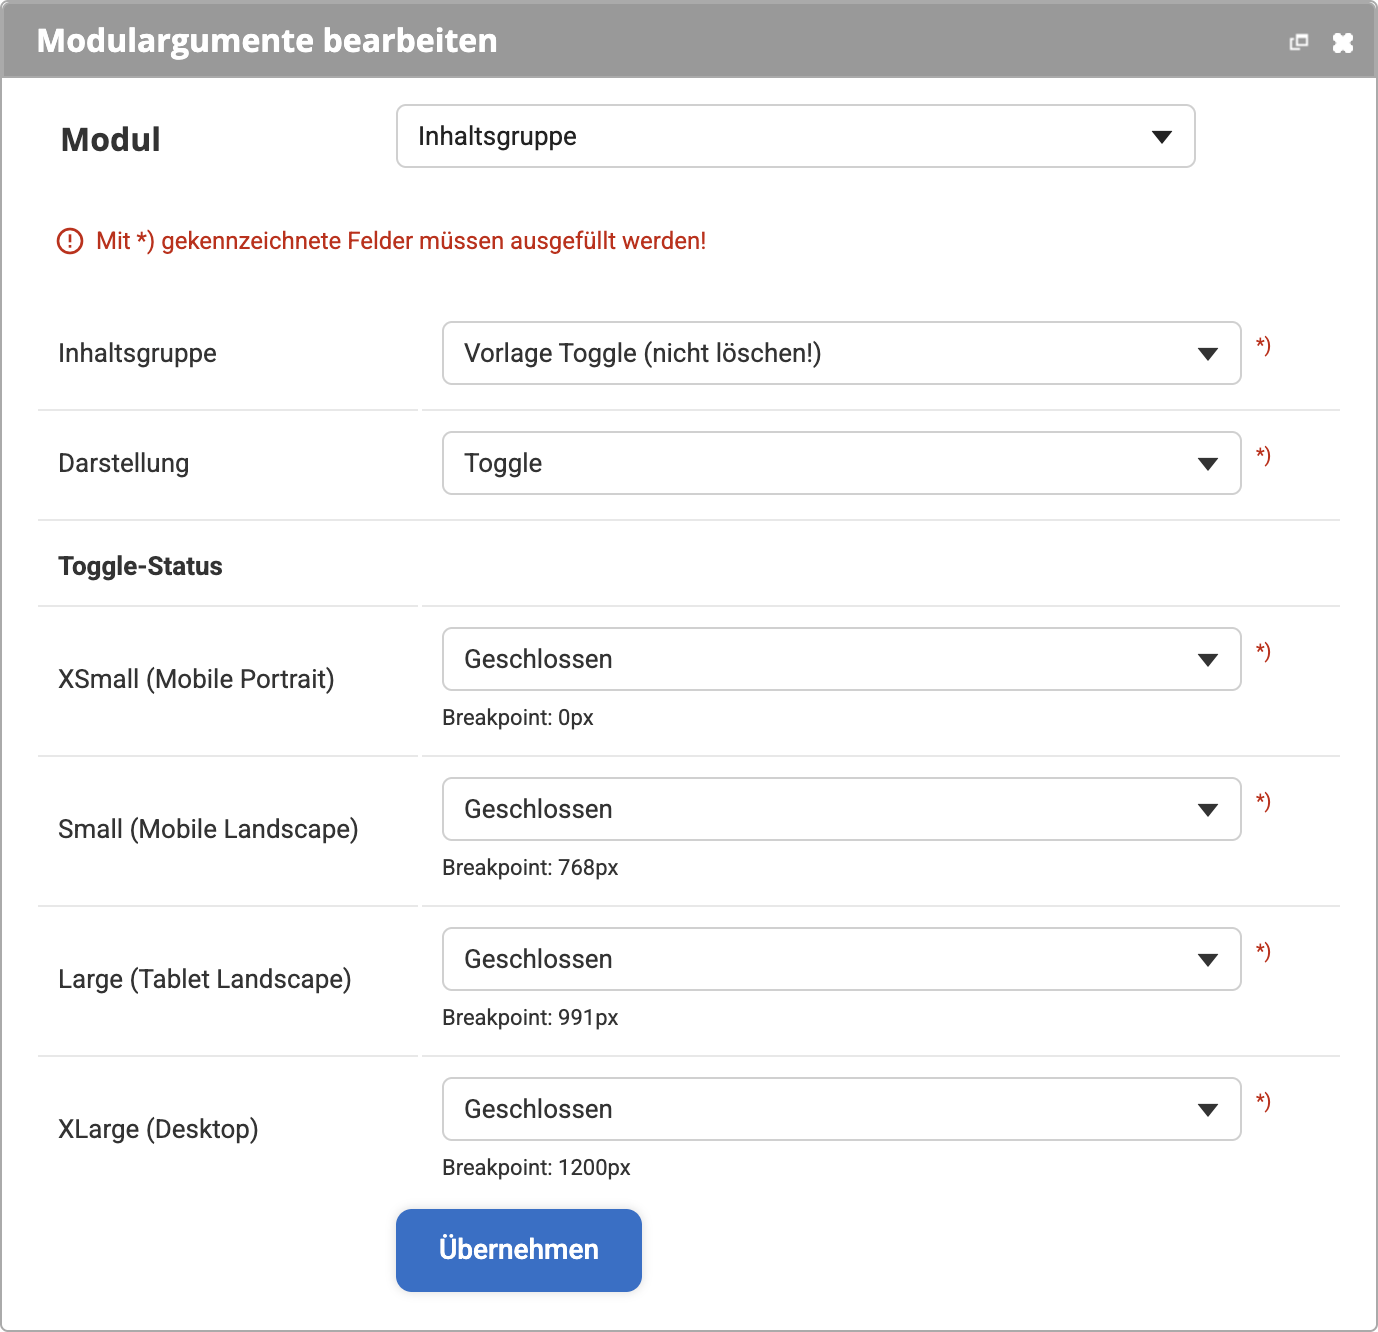Click the Übernehmen button
Viewport: 1378px width, 1332px height.
tap(519, 1250)
